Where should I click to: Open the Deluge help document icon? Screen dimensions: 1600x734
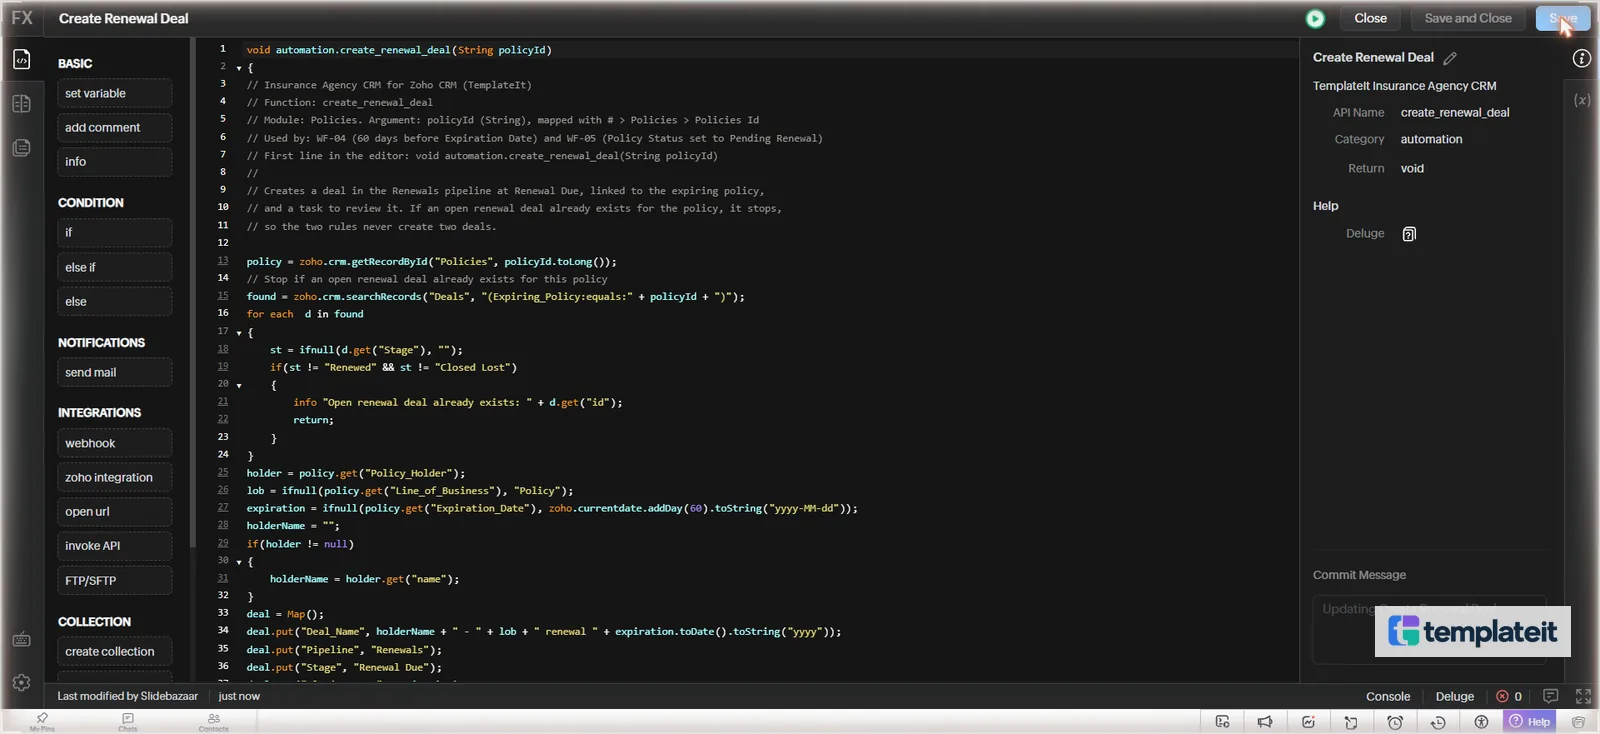click(x=1409, y=234)
